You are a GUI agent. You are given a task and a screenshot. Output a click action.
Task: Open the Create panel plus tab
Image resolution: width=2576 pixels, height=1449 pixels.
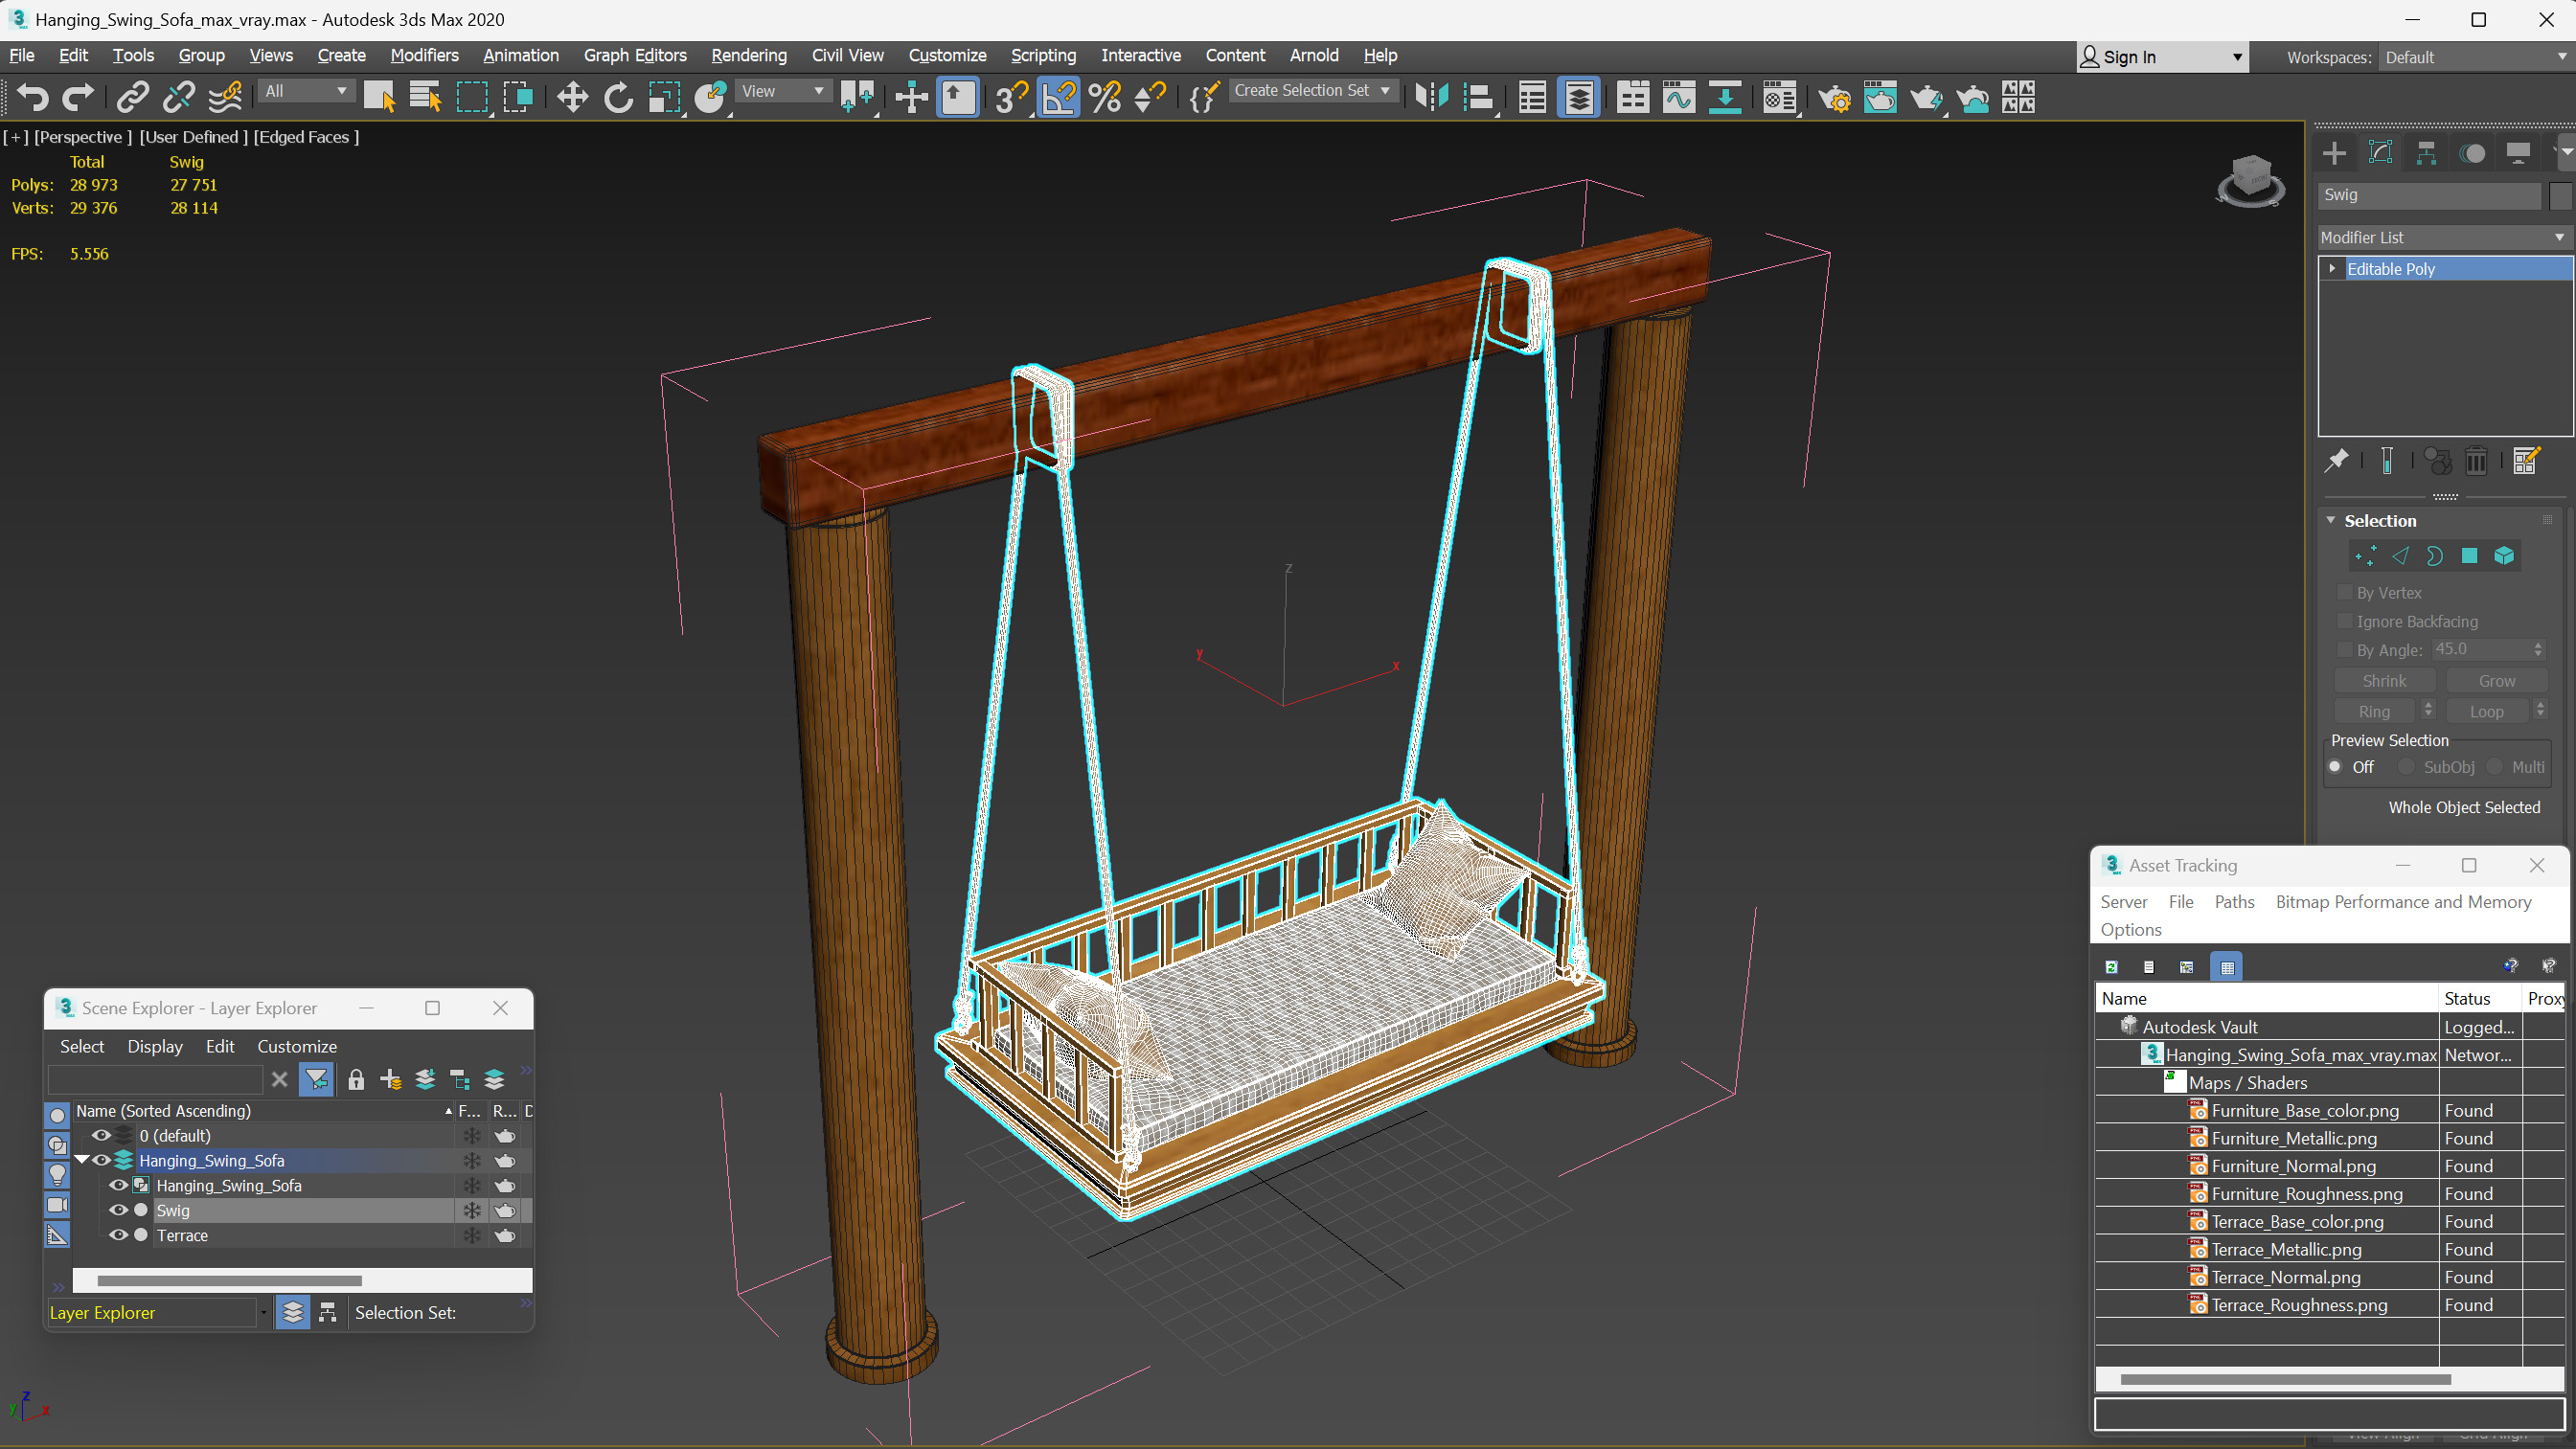click(x=2334, y=153)
